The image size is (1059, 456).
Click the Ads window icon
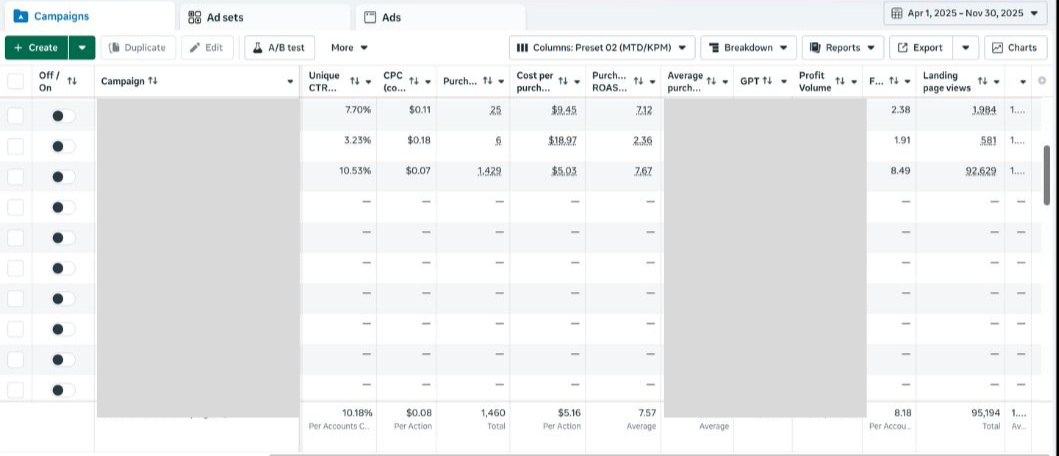(369, 18)
